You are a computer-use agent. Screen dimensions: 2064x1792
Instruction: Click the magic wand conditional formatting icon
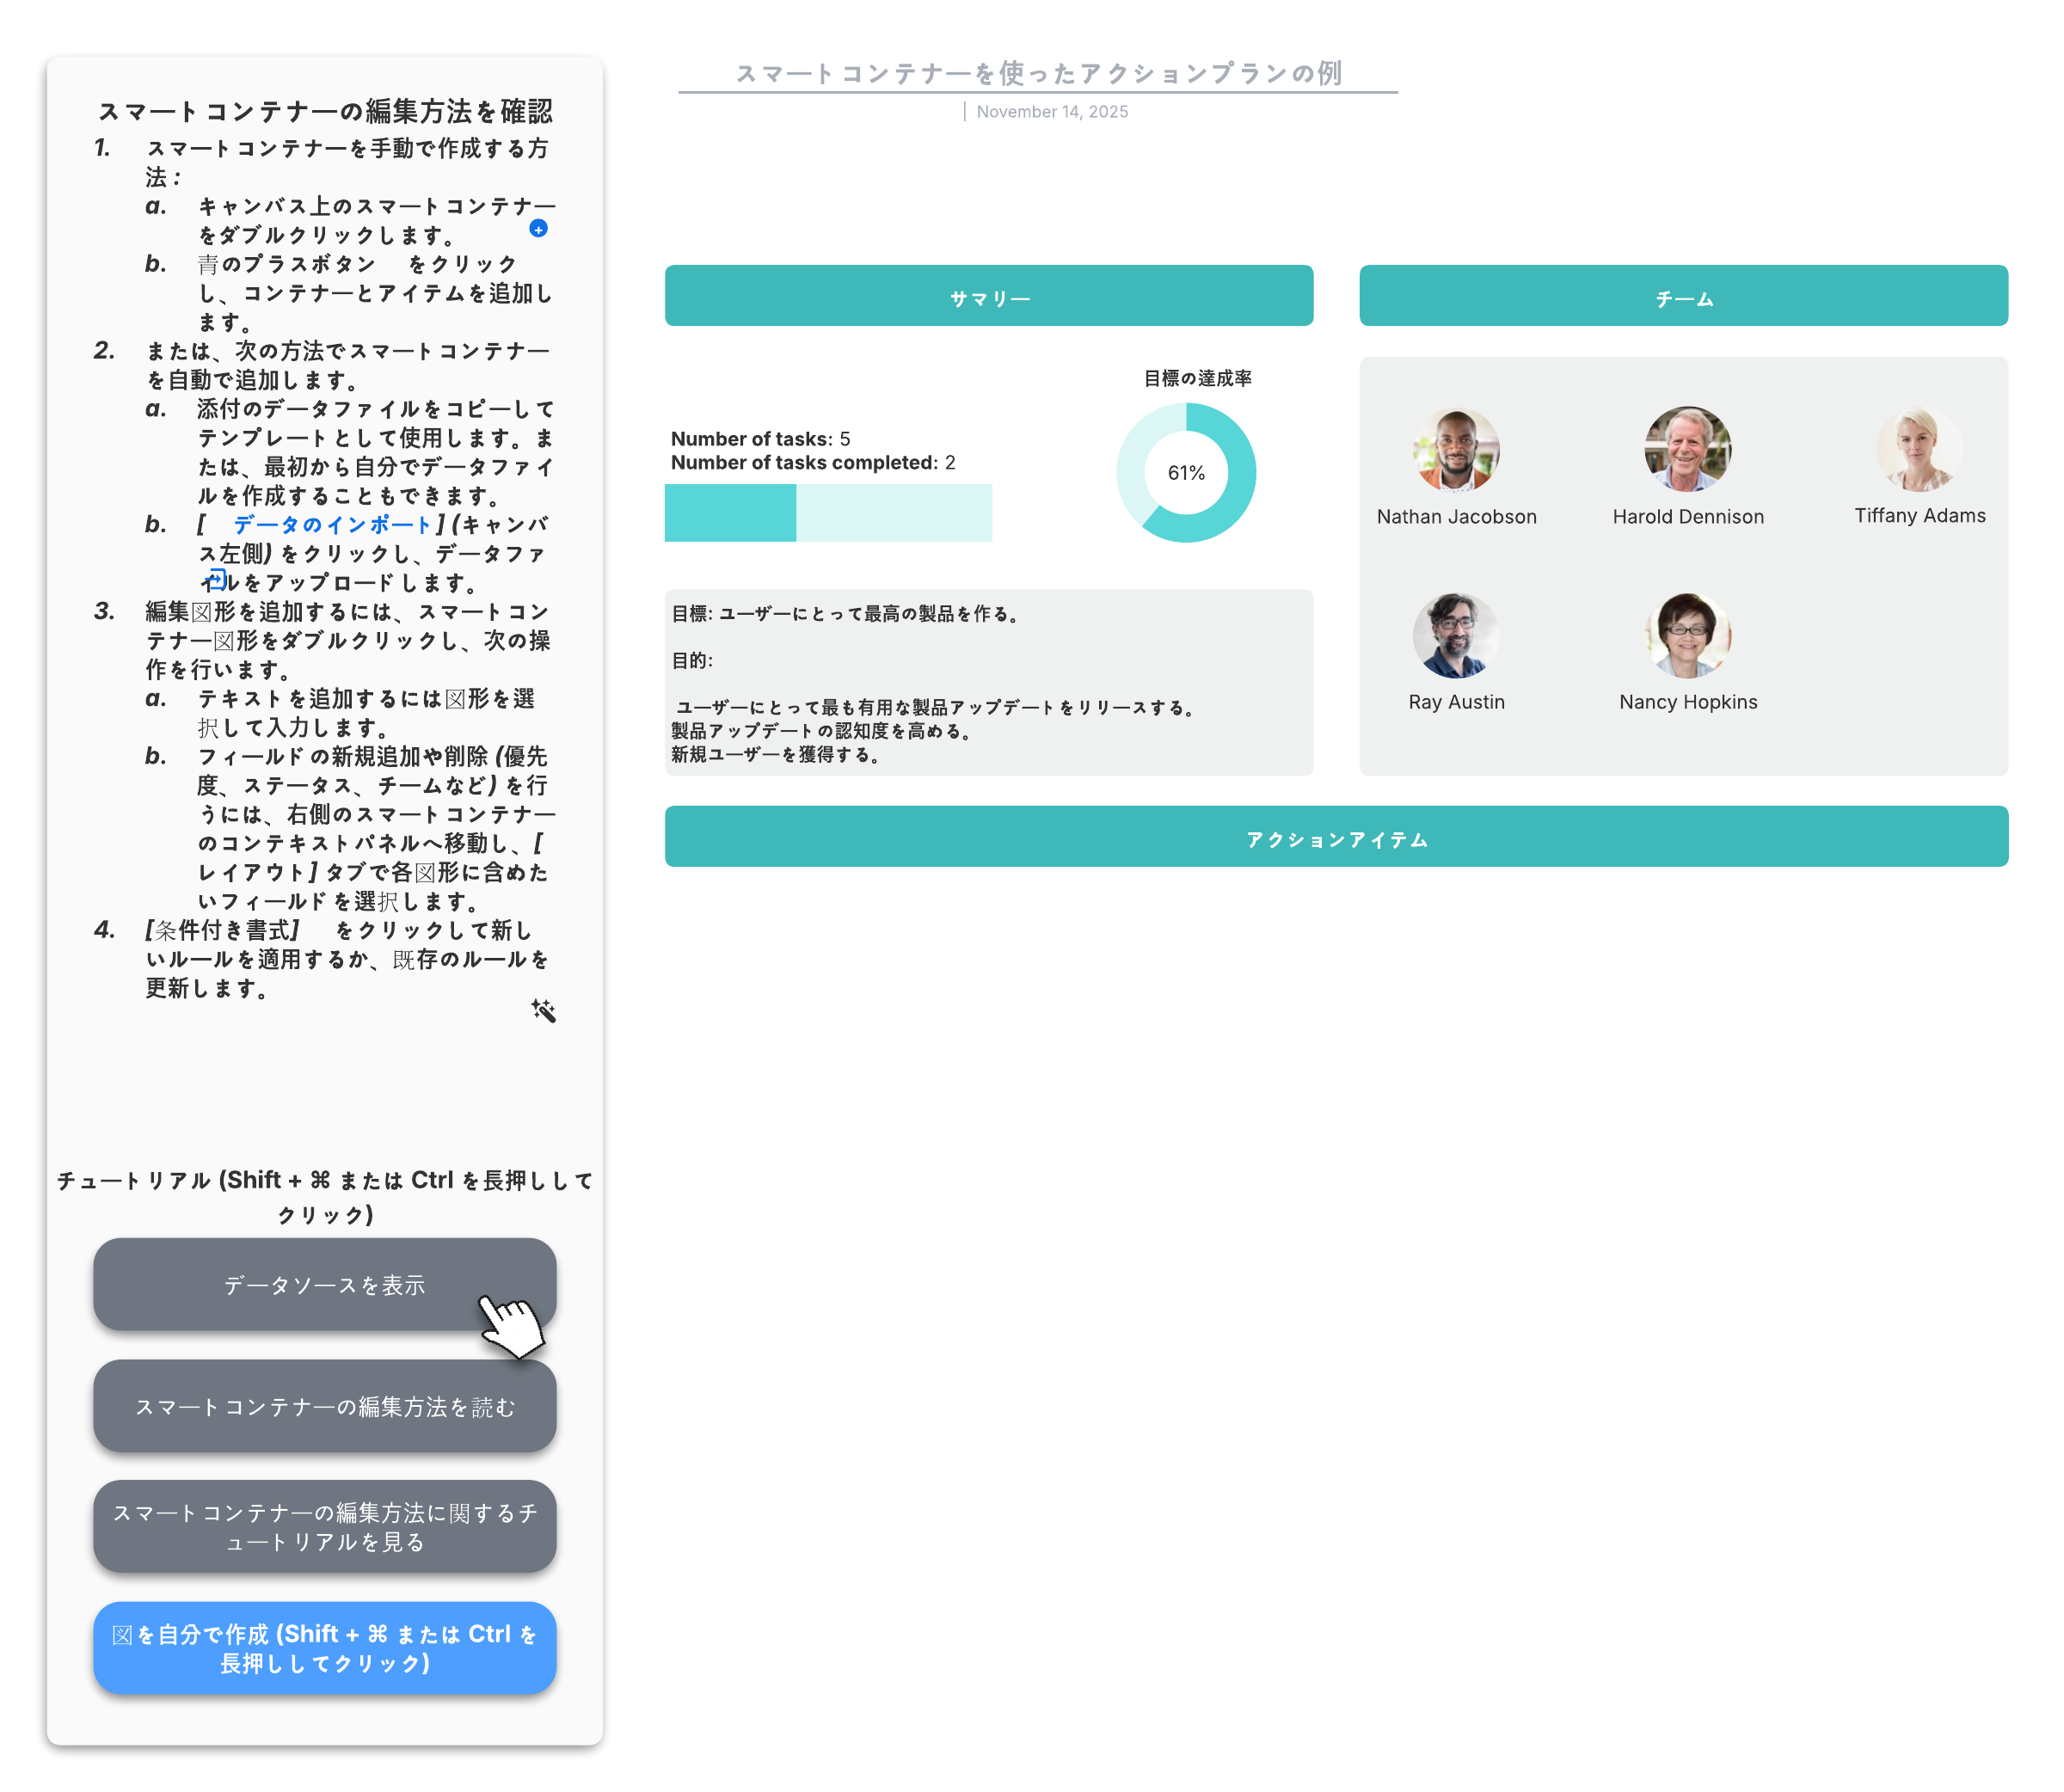coord(543,1010)
